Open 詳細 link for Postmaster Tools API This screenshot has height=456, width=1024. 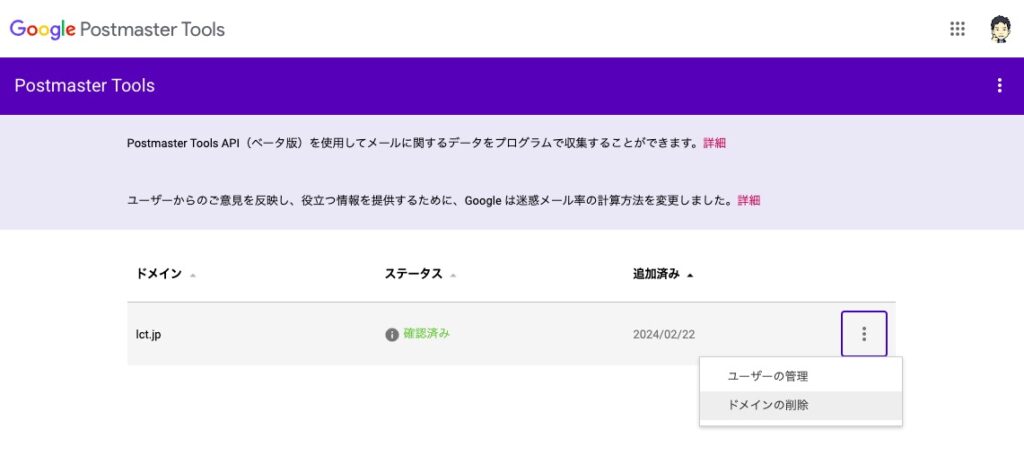pyautogui.click(x=714, y=143)
